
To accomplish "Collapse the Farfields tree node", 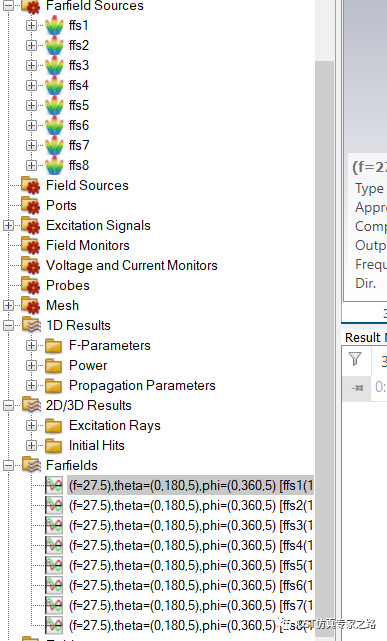I will (8, 466).
